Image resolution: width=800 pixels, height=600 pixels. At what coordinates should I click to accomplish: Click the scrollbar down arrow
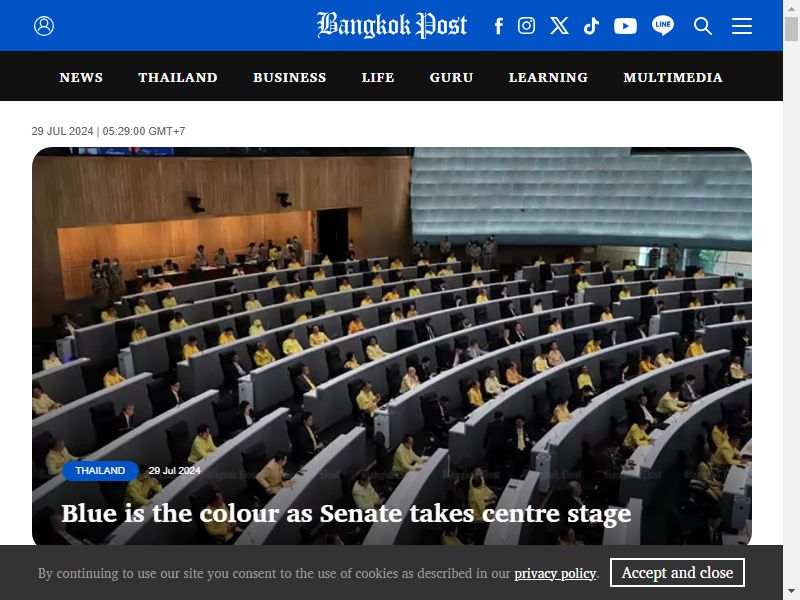[x=791, y=593]
